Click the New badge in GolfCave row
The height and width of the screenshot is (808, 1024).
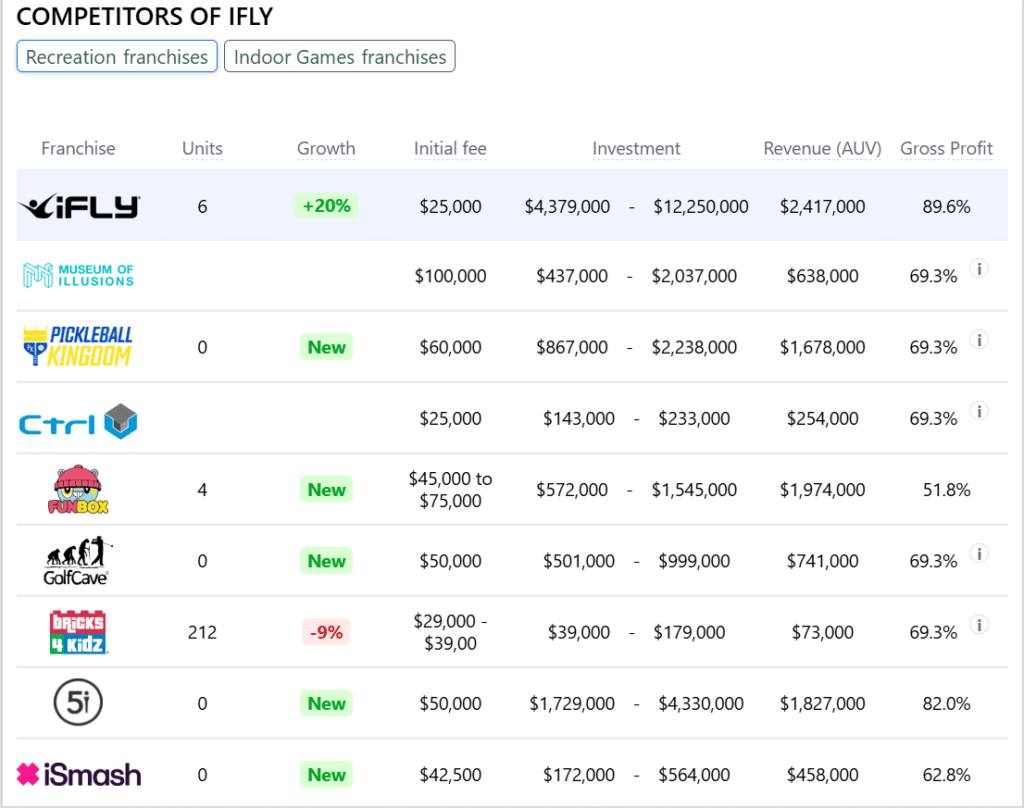(327, 560)
